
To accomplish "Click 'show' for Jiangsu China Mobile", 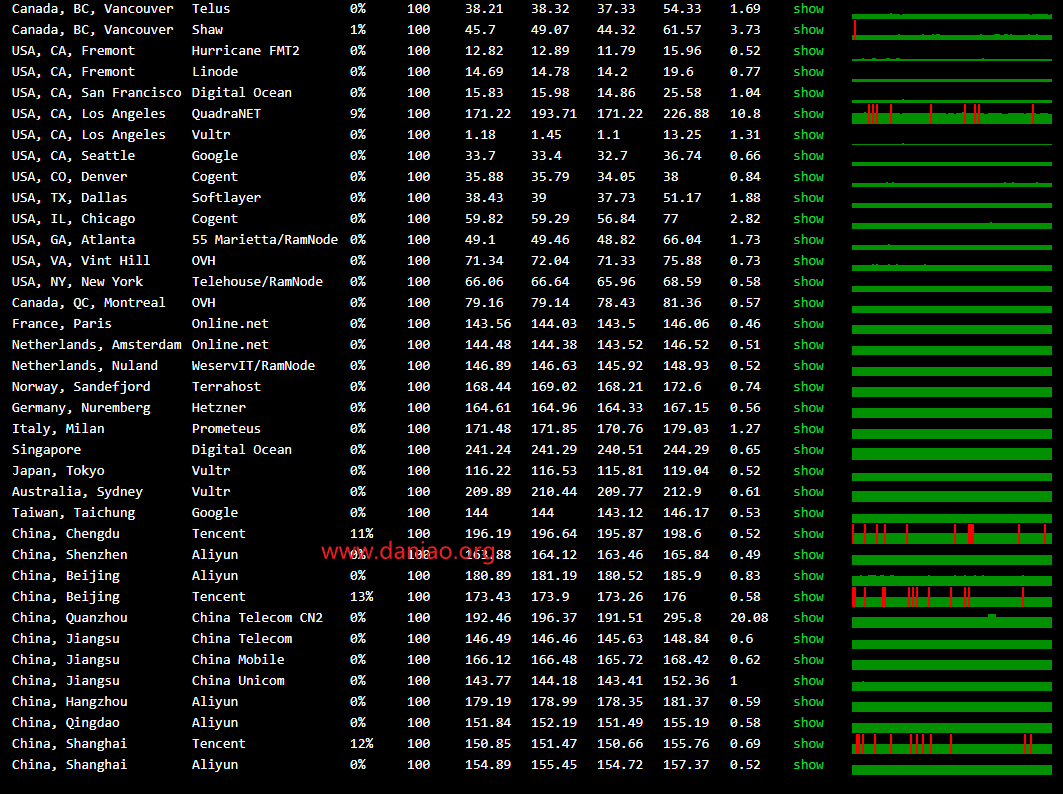I will [808, 660].
